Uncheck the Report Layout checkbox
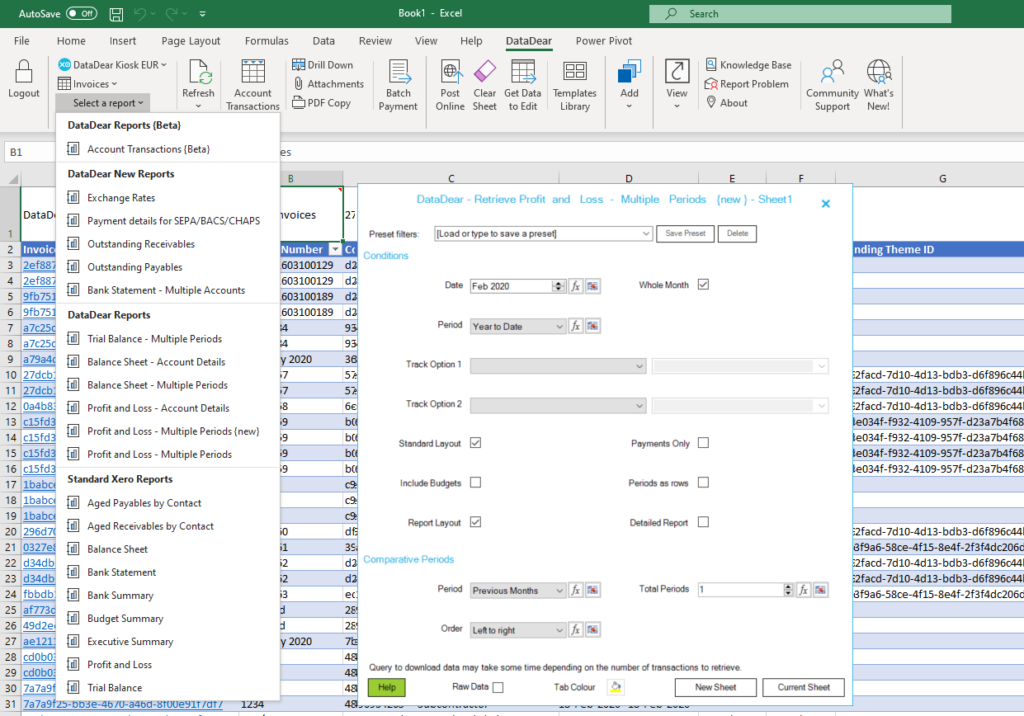 (475, 522)
